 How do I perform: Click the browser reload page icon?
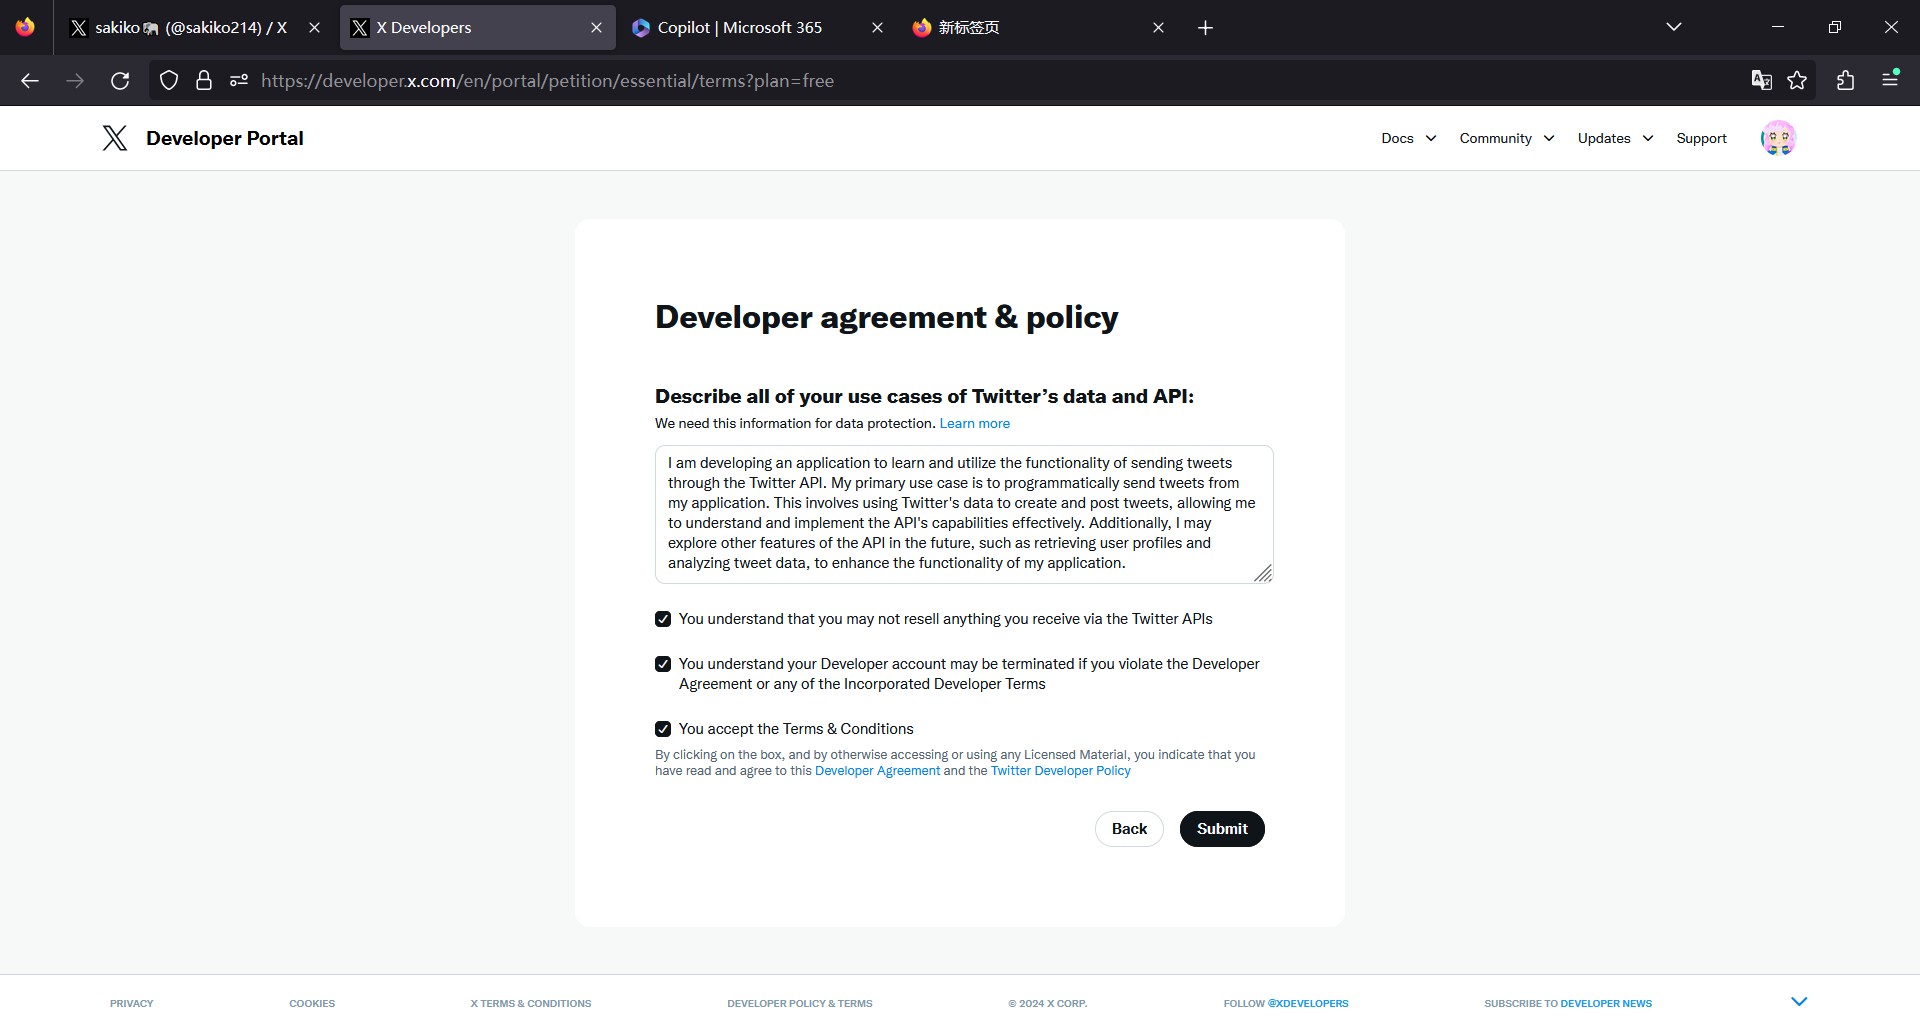(120, 81)
